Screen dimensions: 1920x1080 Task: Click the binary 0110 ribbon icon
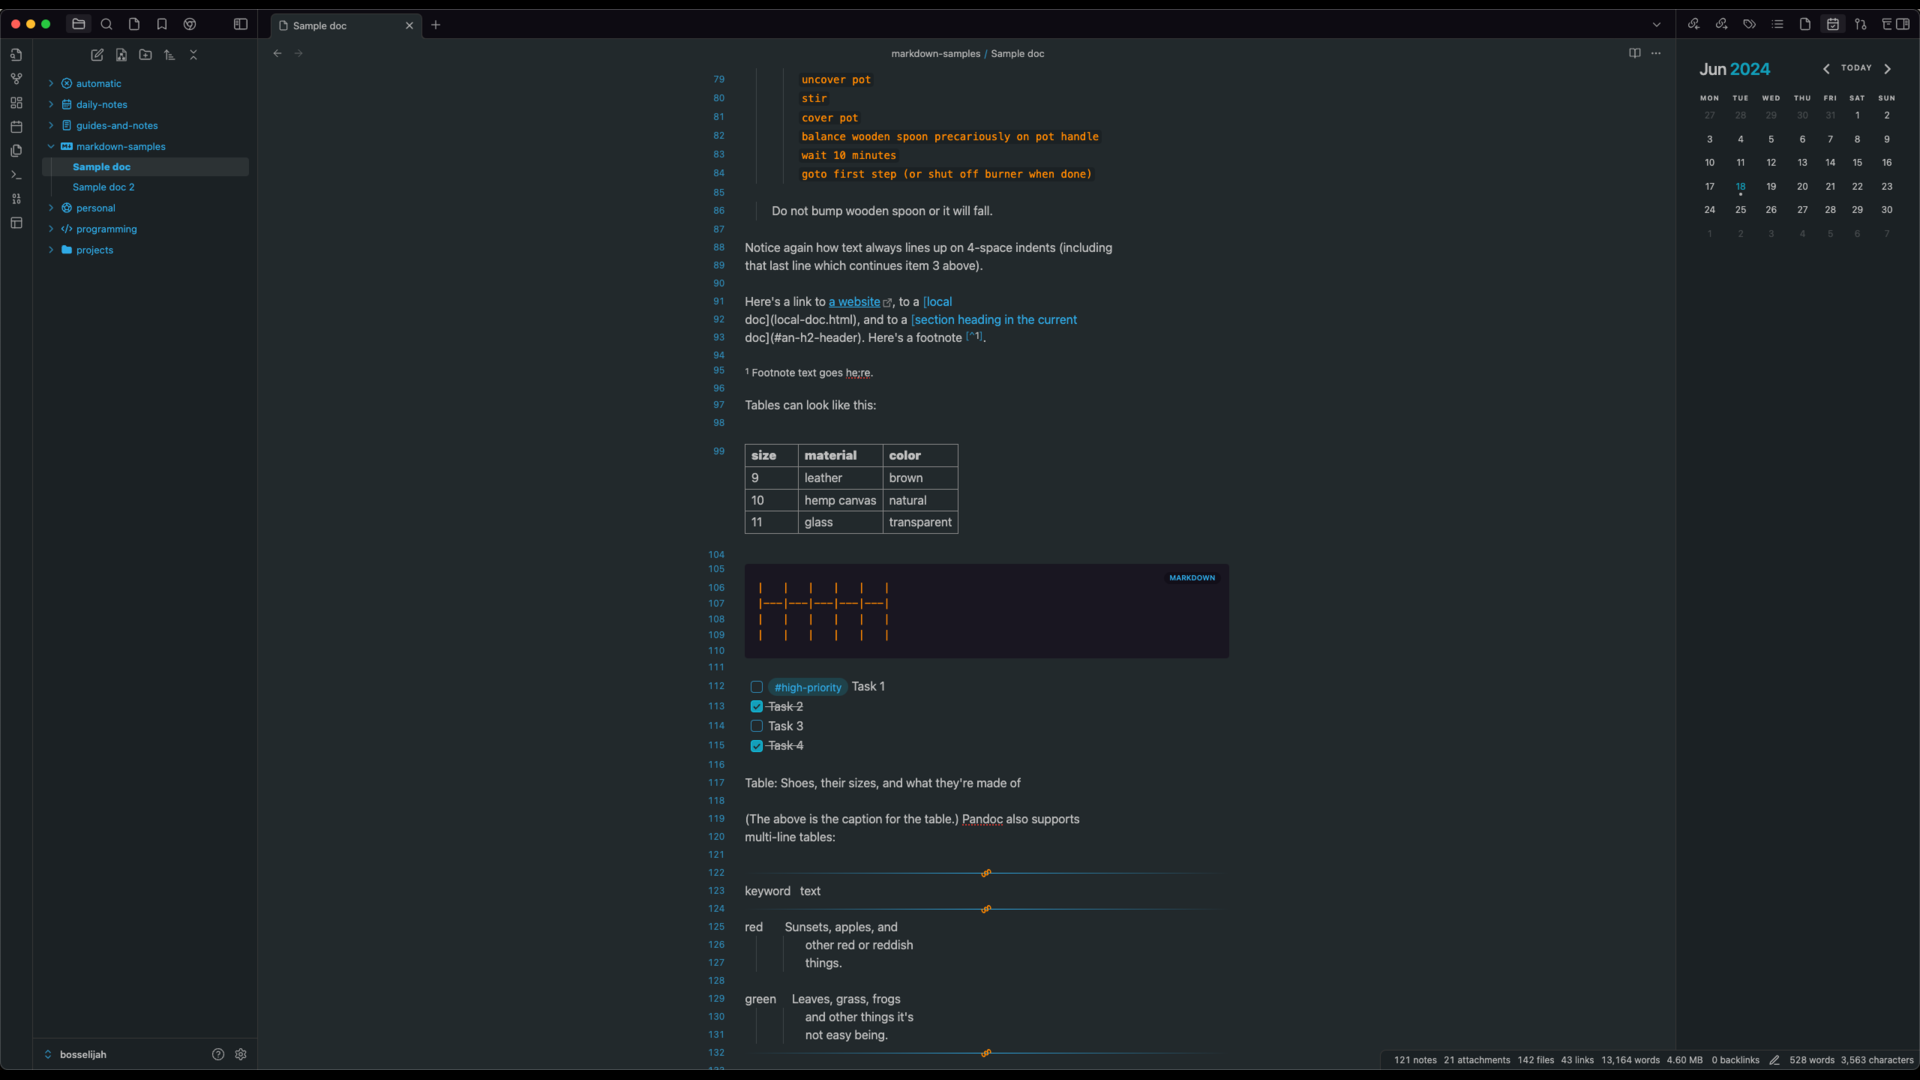pyautogui.click(x=16, y=199)
